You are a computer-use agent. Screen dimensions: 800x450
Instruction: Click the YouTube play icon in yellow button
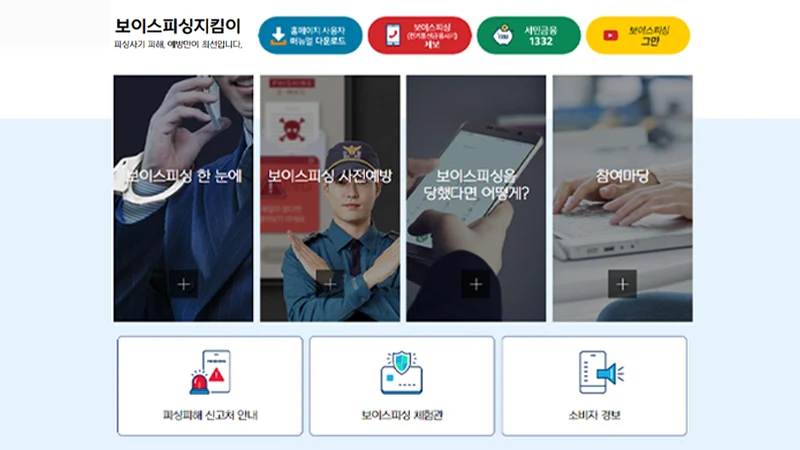611,35
